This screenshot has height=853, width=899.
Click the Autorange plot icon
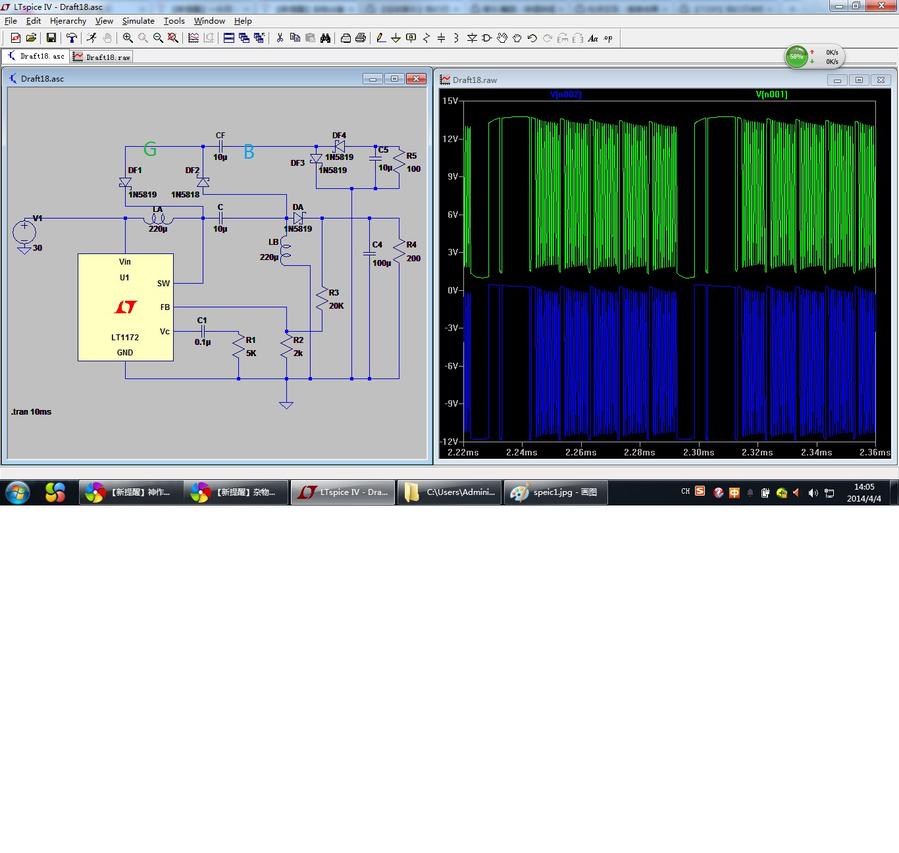pos(193,38)
